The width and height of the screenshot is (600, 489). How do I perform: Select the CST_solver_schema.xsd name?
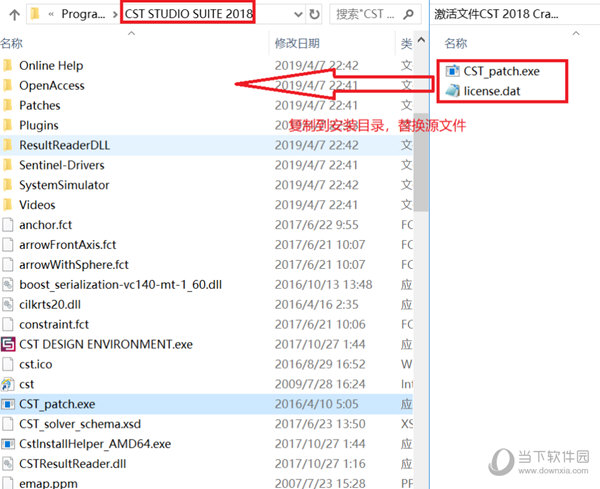80,424
